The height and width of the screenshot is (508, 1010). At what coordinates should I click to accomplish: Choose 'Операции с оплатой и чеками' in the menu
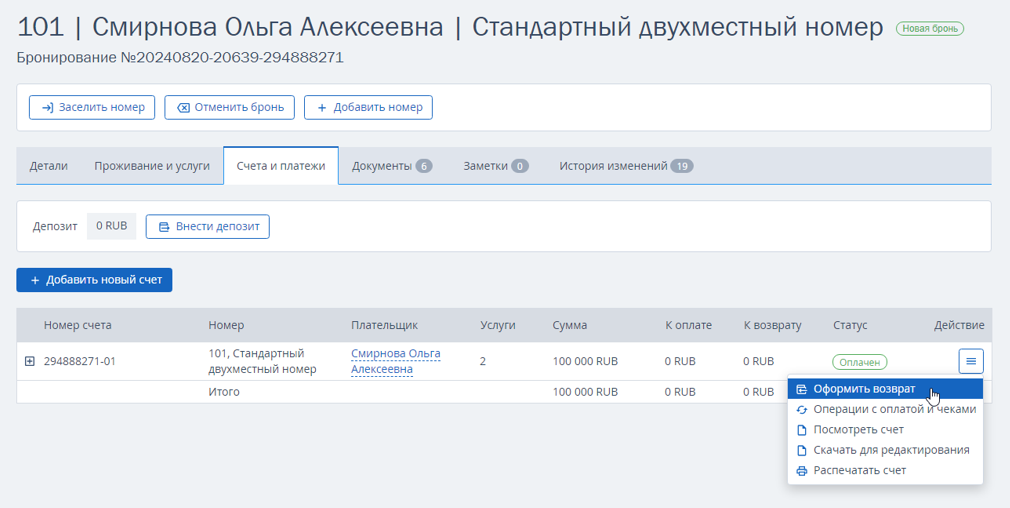(x=885, y=409)
